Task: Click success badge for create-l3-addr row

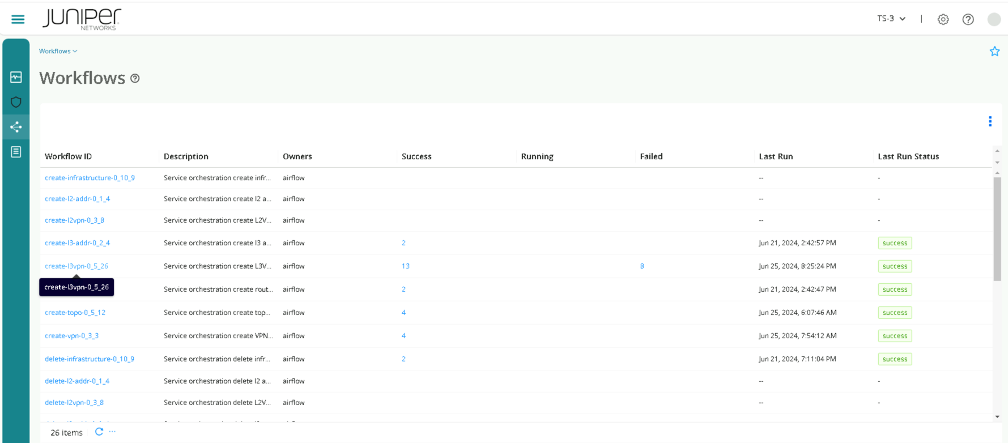Action: pyautogui.click(x=895, y=243)
